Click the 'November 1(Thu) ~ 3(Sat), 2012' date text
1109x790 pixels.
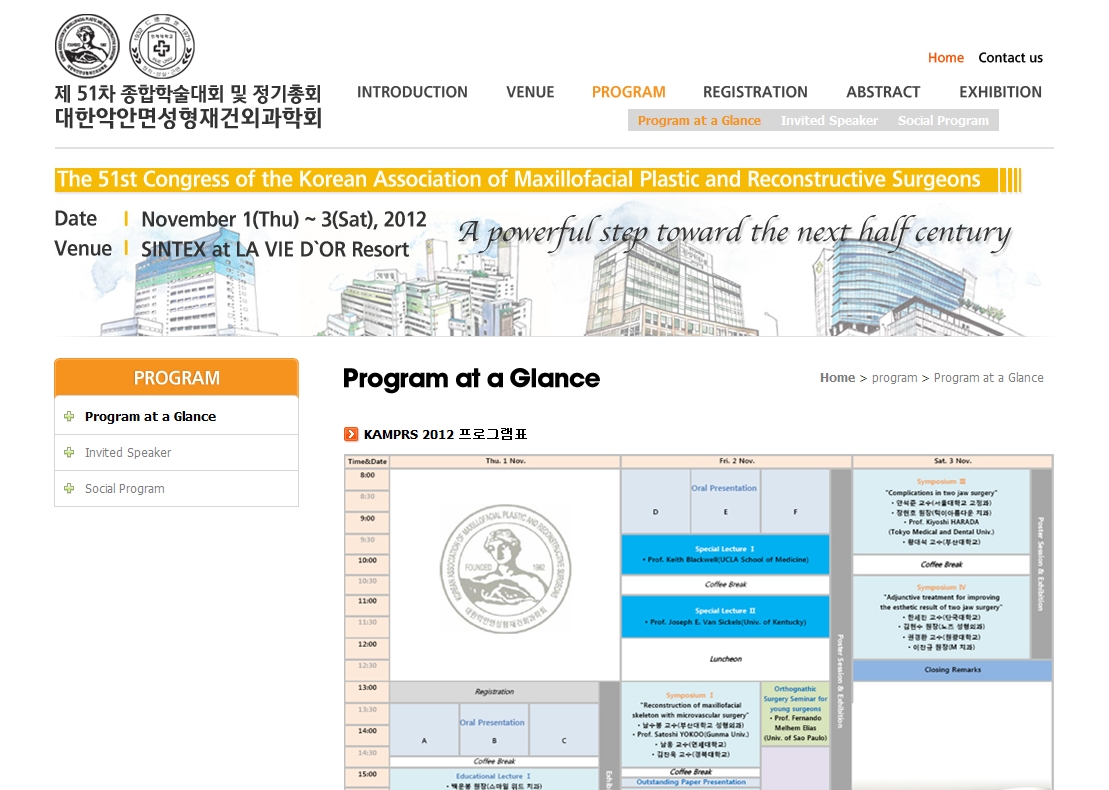[284, 219]
